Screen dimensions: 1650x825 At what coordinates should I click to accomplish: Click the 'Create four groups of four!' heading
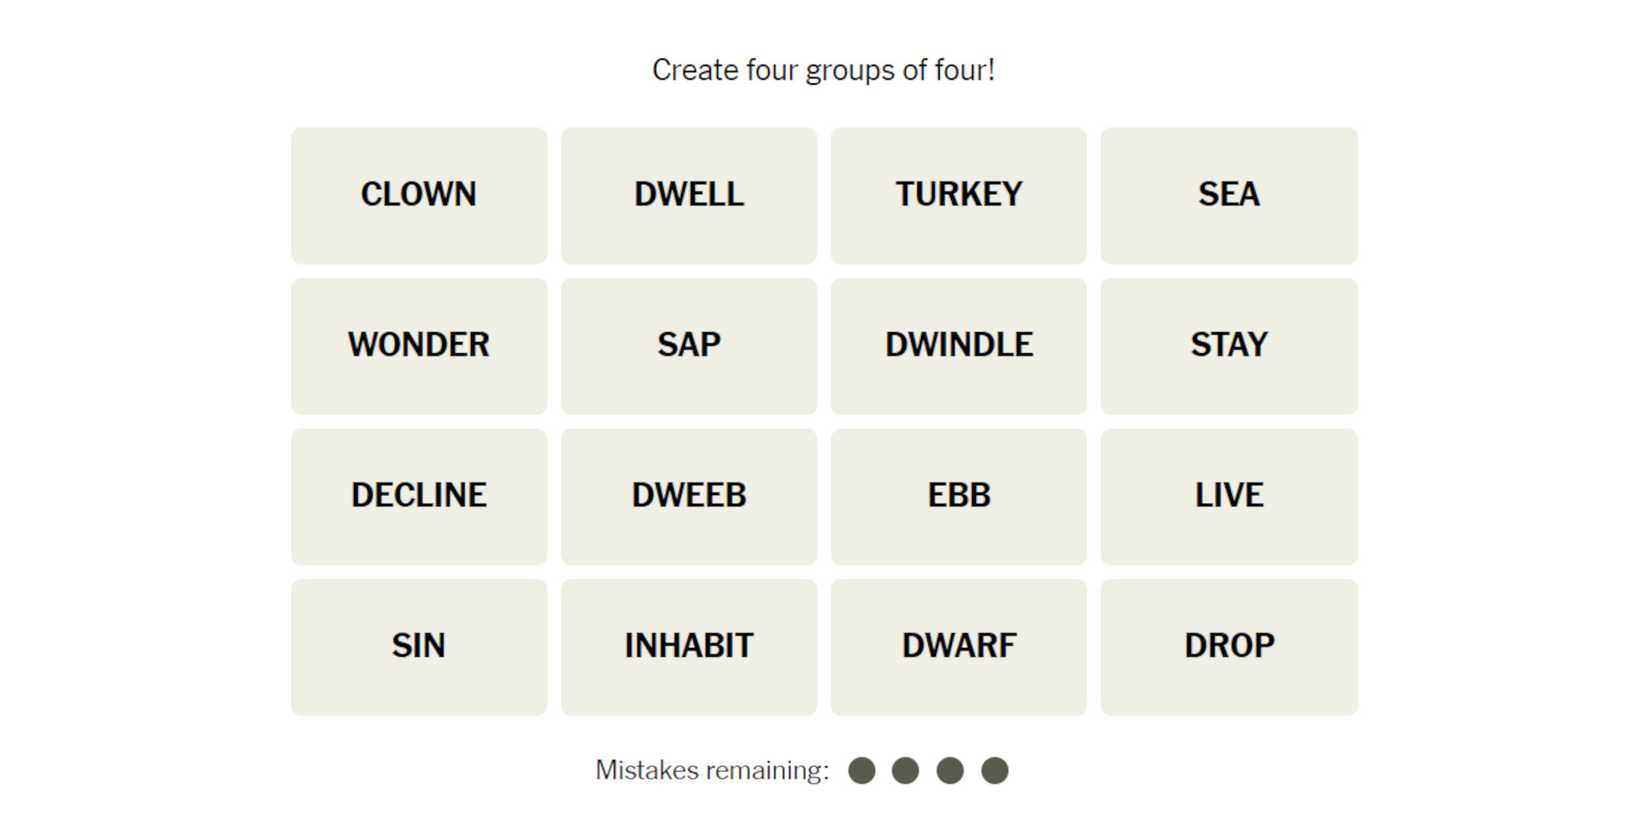click(823, 70)
